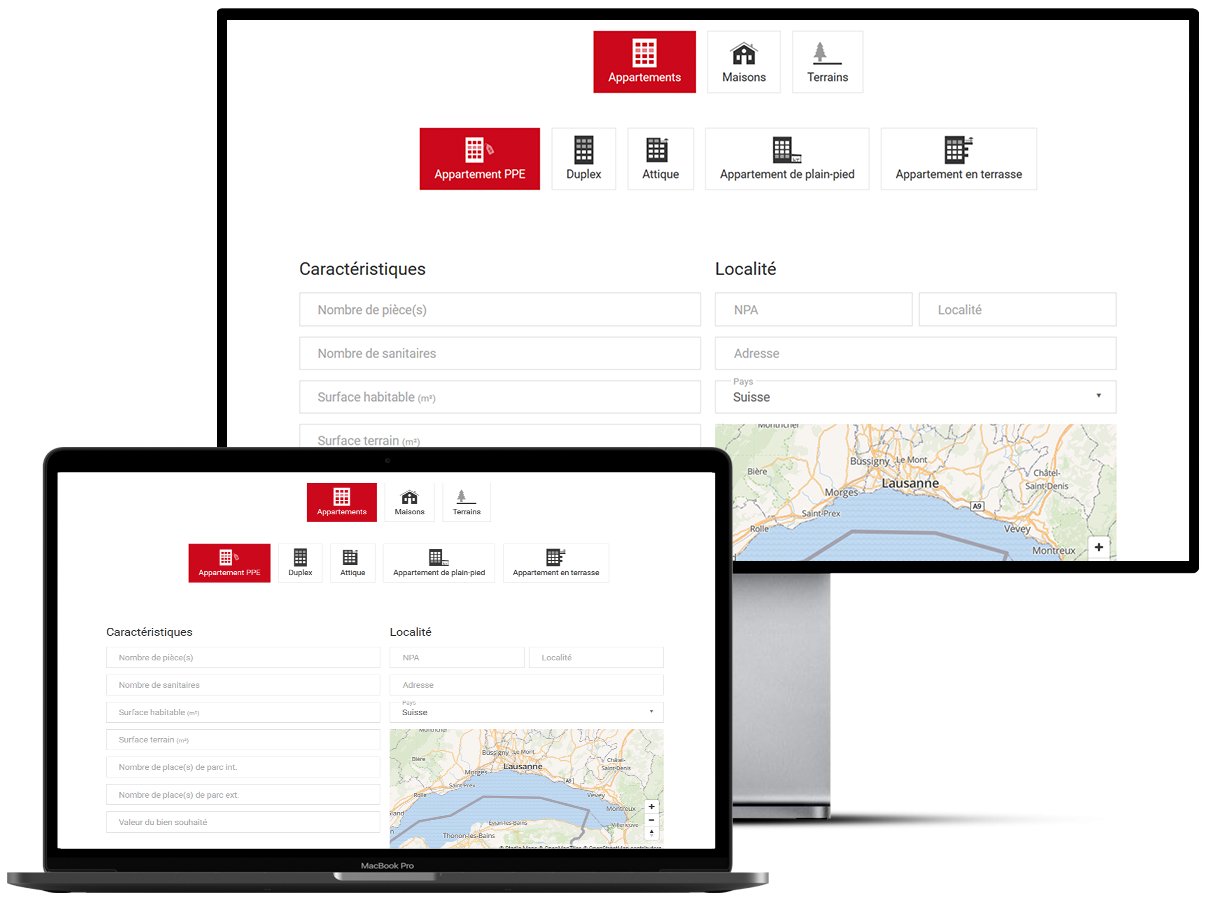Open Pays dropdown on the monitor
This screenshot has height=918, width=1205.
(x=915, y=397)
